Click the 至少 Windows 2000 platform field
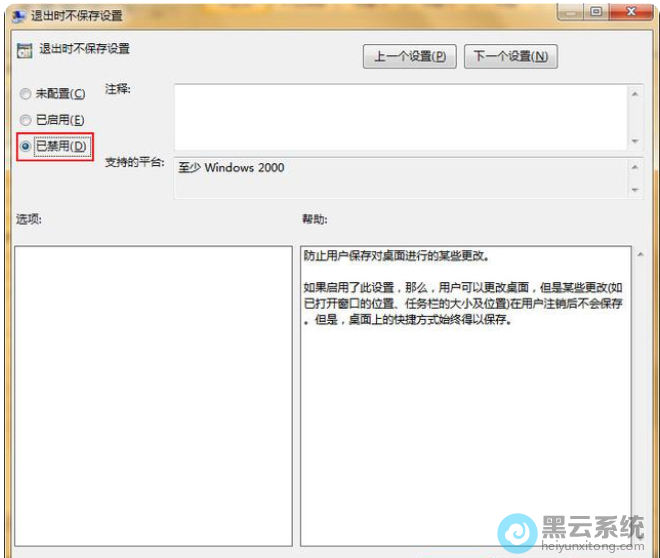The height and width of the screenshot is (558, 660). (400, 176)
